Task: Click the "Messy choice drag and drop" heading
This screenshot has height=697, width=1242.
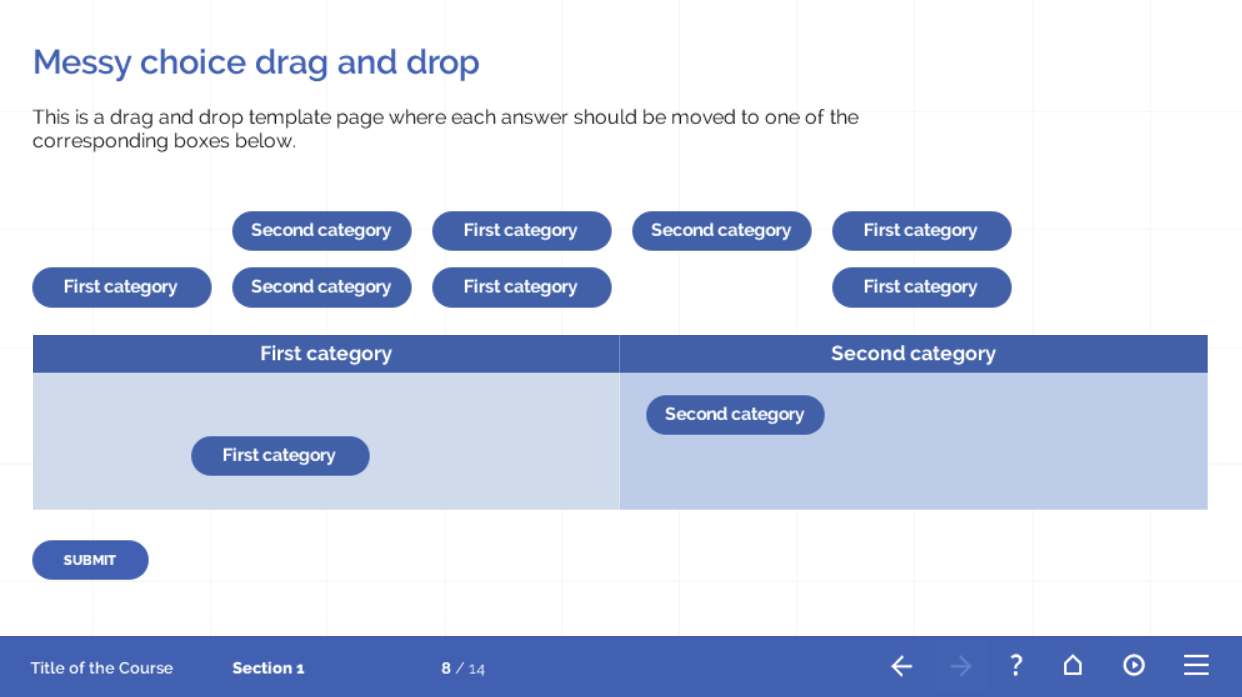Action: (x=256, y=62)
